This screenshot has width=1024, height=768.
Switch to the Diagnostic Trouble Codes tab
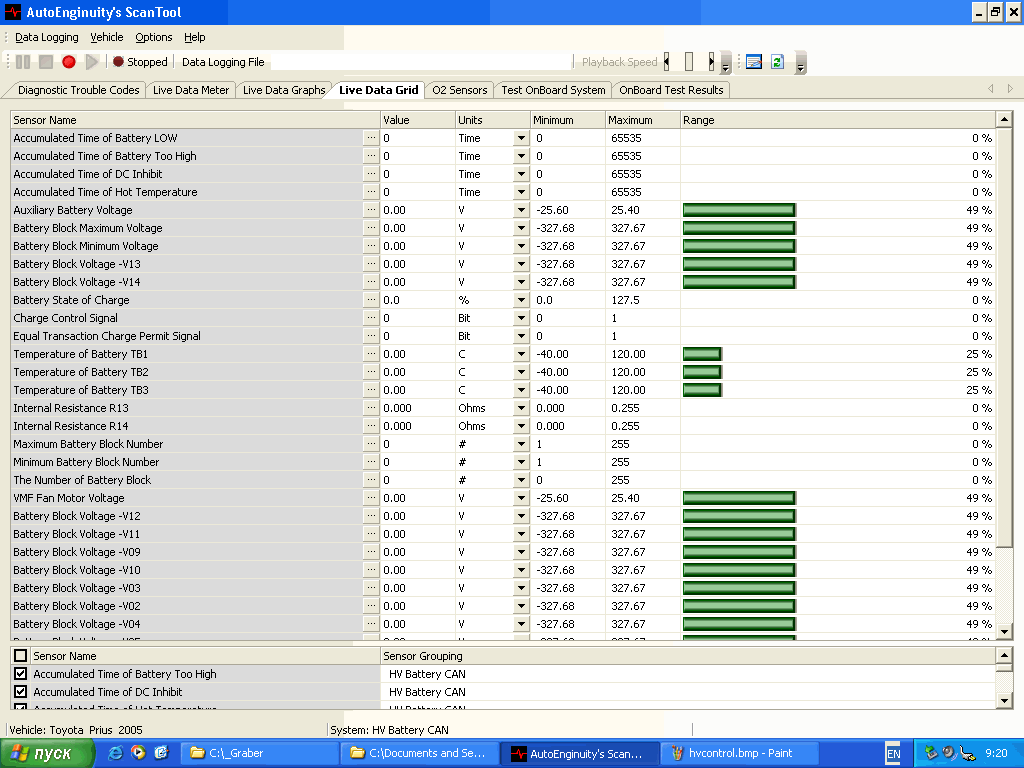tap(78, 90)
